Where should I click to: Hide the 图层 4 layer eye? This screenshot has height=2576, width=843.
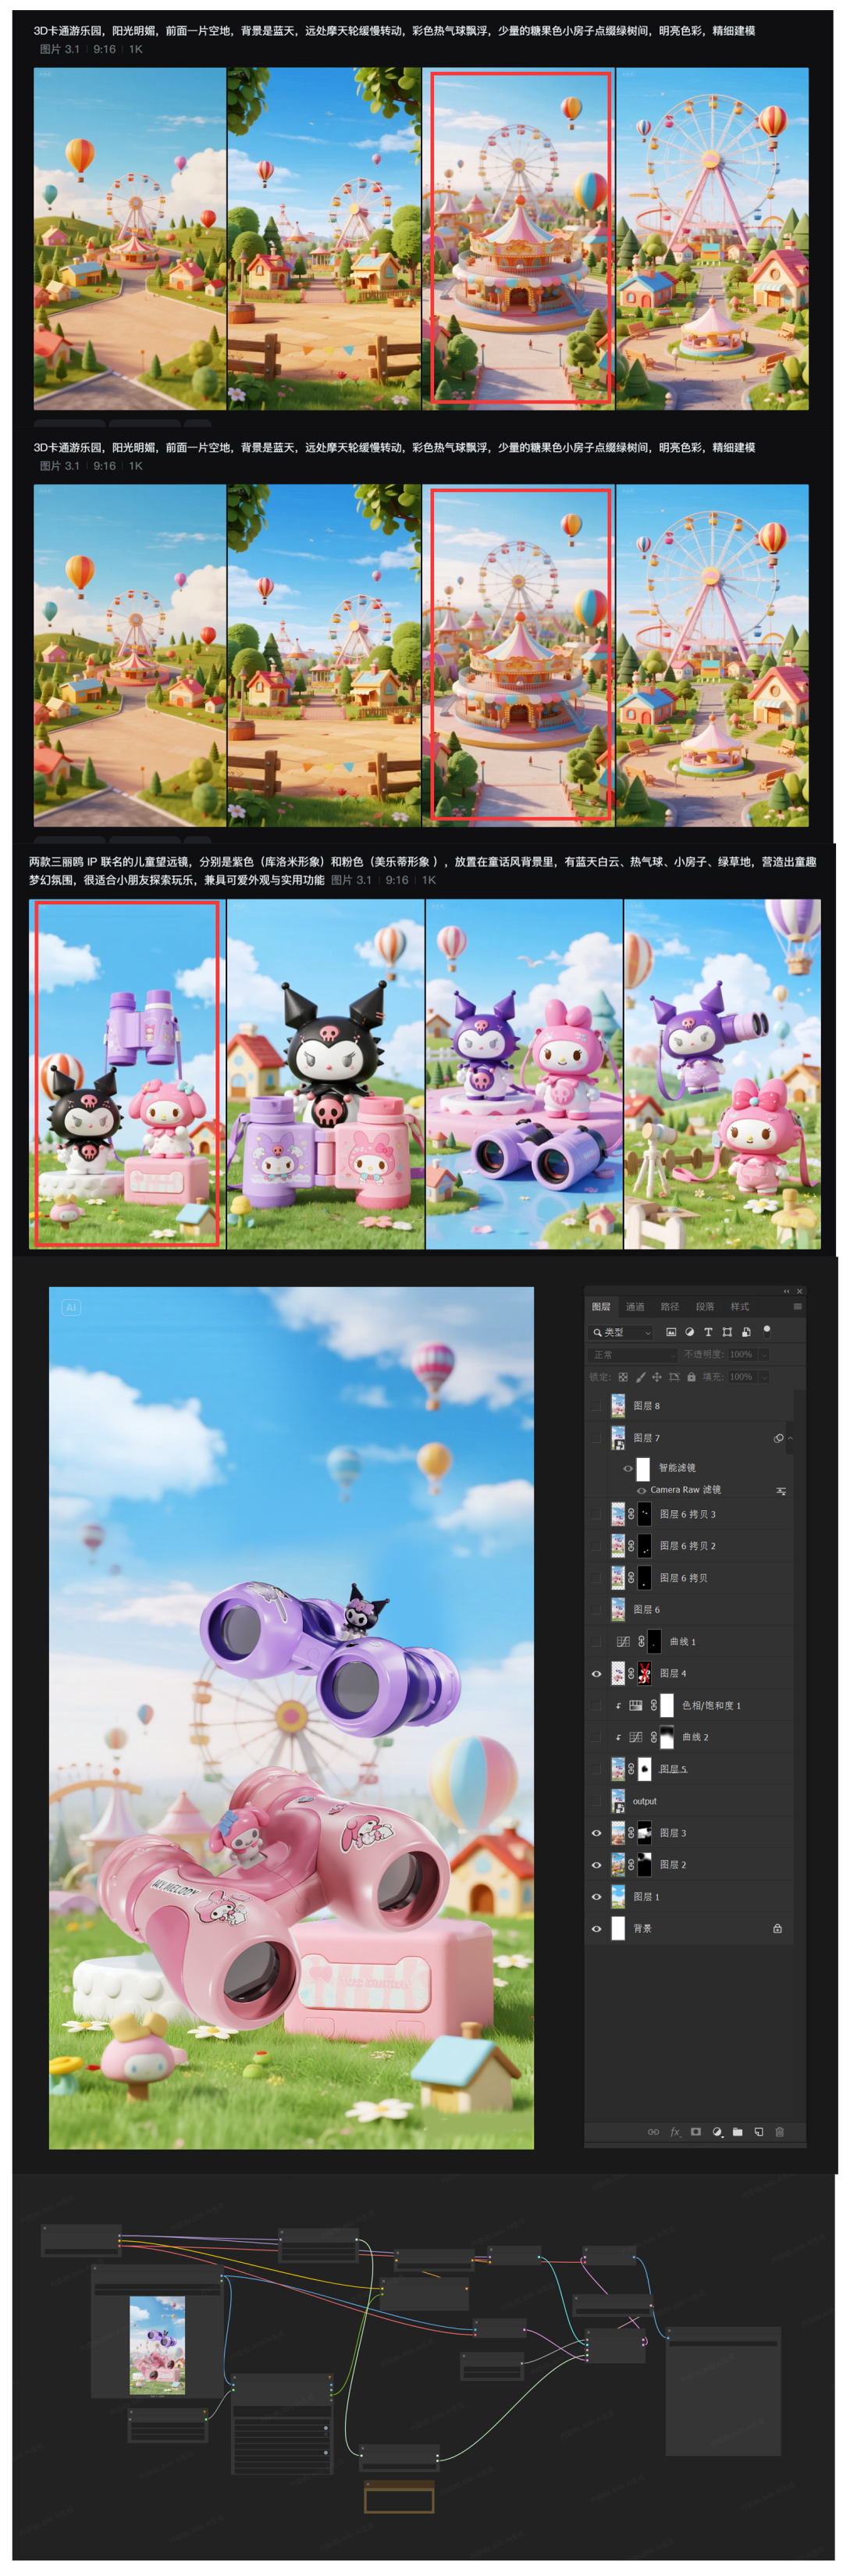tap(597, 1673)
